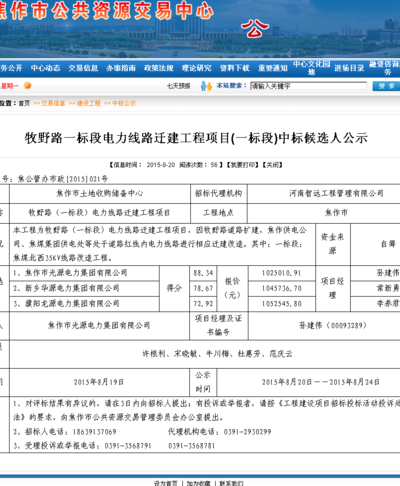Screen dimensions: 400x486
Task: Click the document number 焦公管办市政[2015]021号
Action: 63,179
